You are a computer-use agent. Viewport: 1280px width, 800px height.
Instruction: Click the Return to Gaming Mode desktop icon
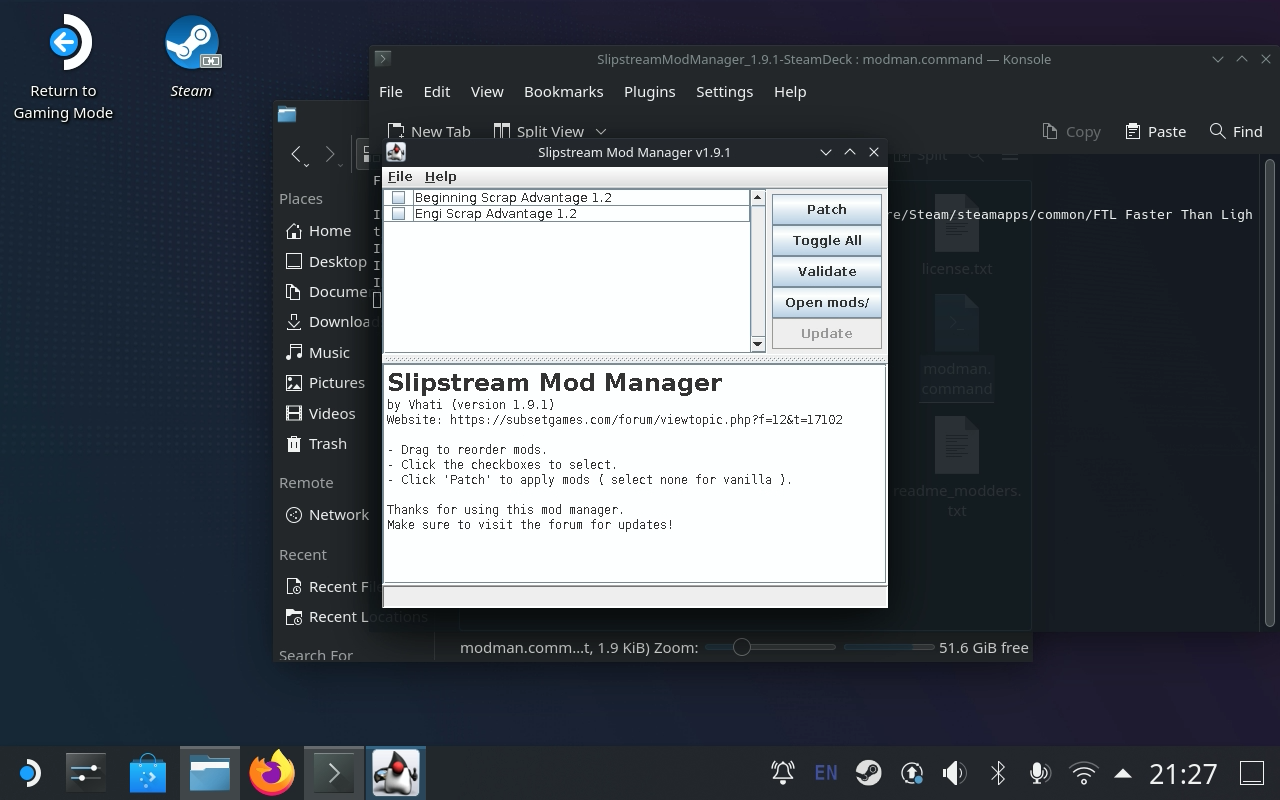[x=63, y=40]
